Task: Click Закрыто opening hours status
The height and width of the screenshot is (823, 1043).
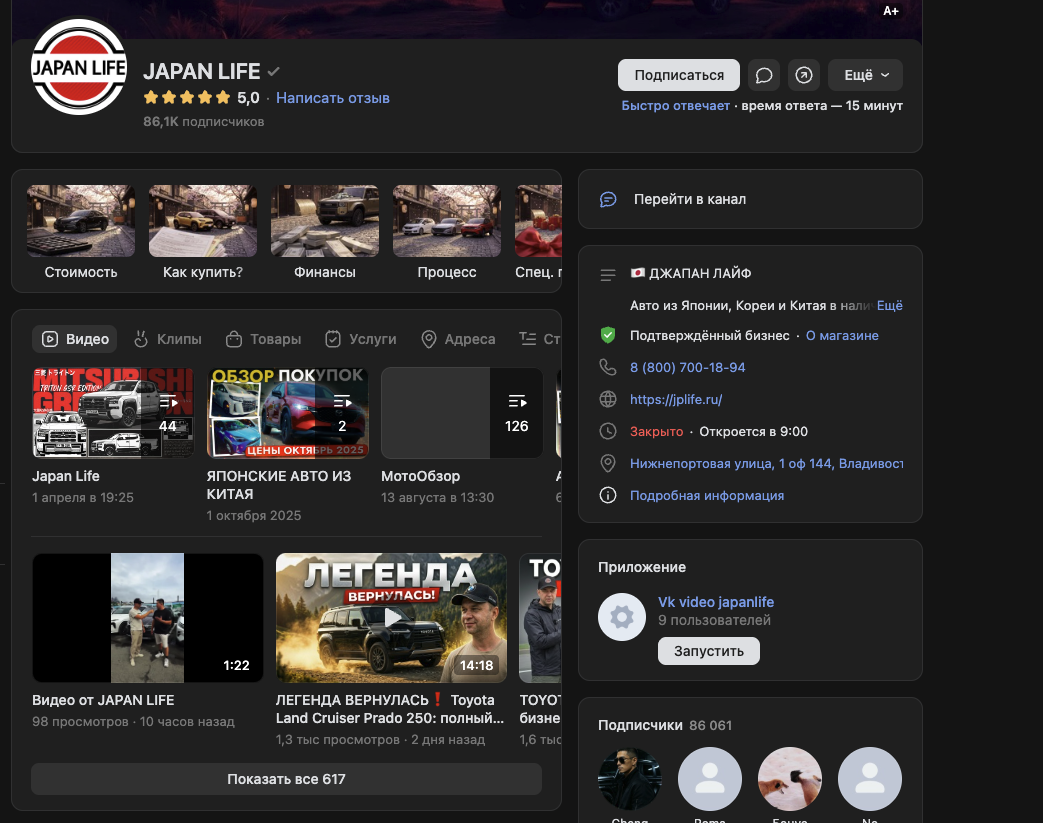Action: (x=657, y=431)
